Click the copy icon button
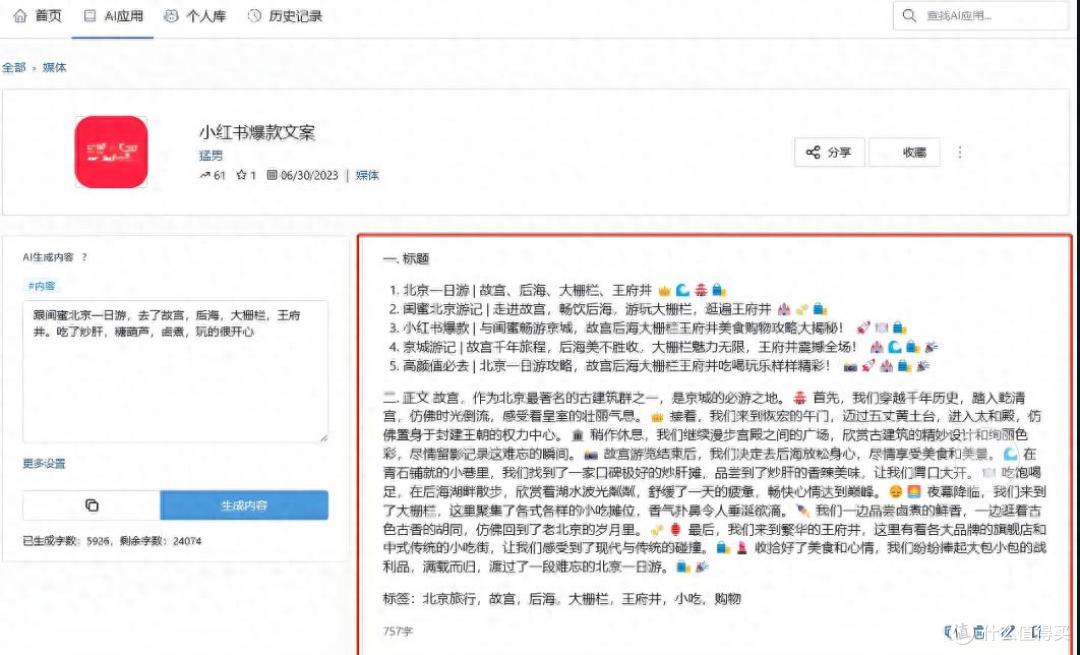The height and width of the screenshot is (655, 1080). [x=92, y=506]
